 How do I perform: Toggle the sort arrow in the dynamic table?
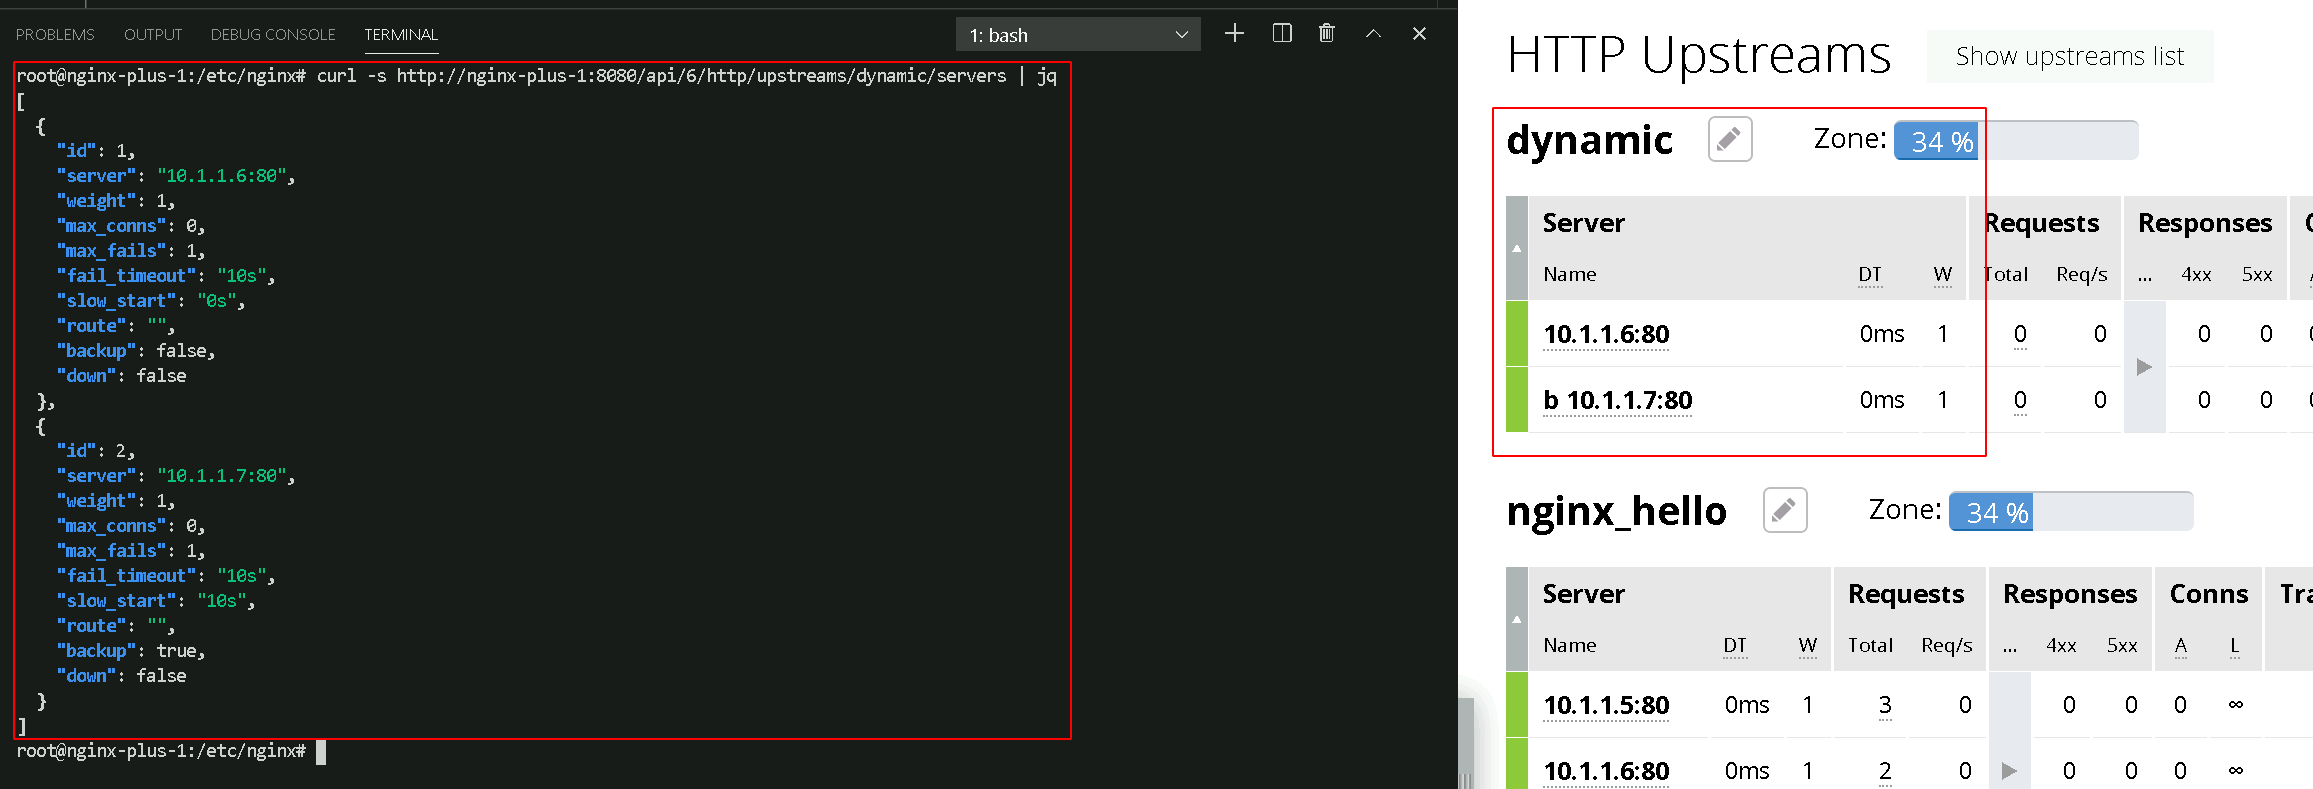click(x=1517, y=248)
